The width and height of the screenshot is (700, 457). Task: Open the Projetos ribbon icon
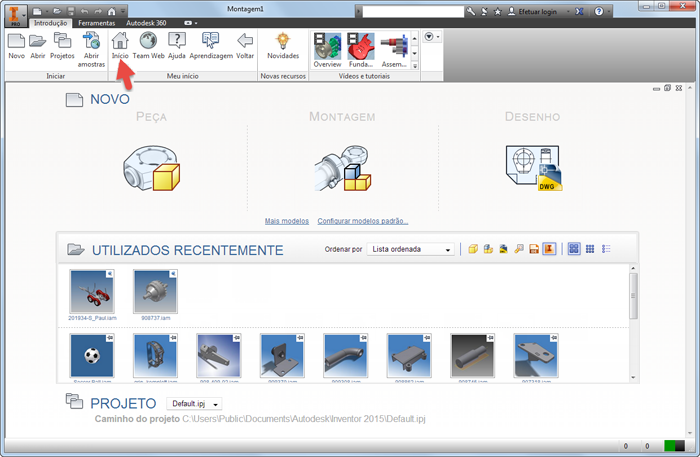(62, 46)
